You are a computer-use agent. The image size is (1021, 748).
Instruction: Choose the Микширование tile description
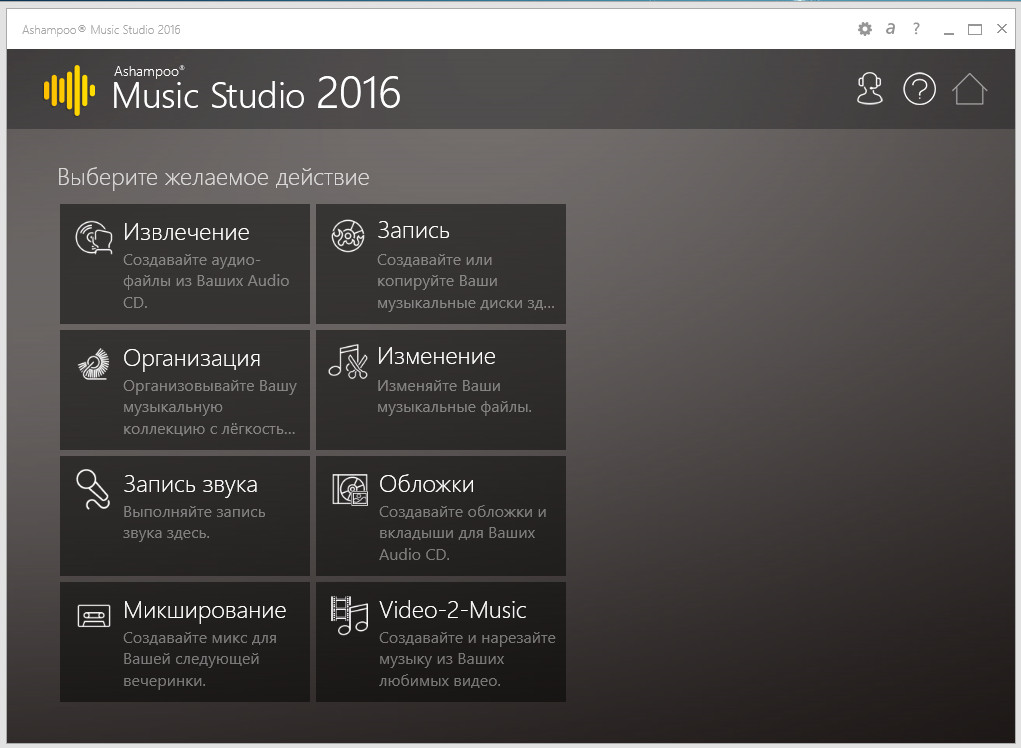click(199, 659)
